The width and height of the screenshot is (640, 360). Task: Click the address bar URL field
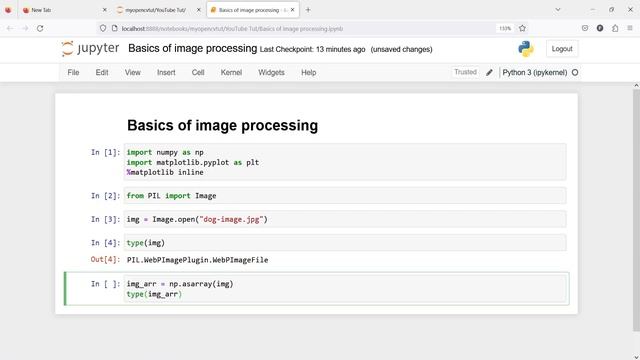pyautogui.click(x=302, y=29)
